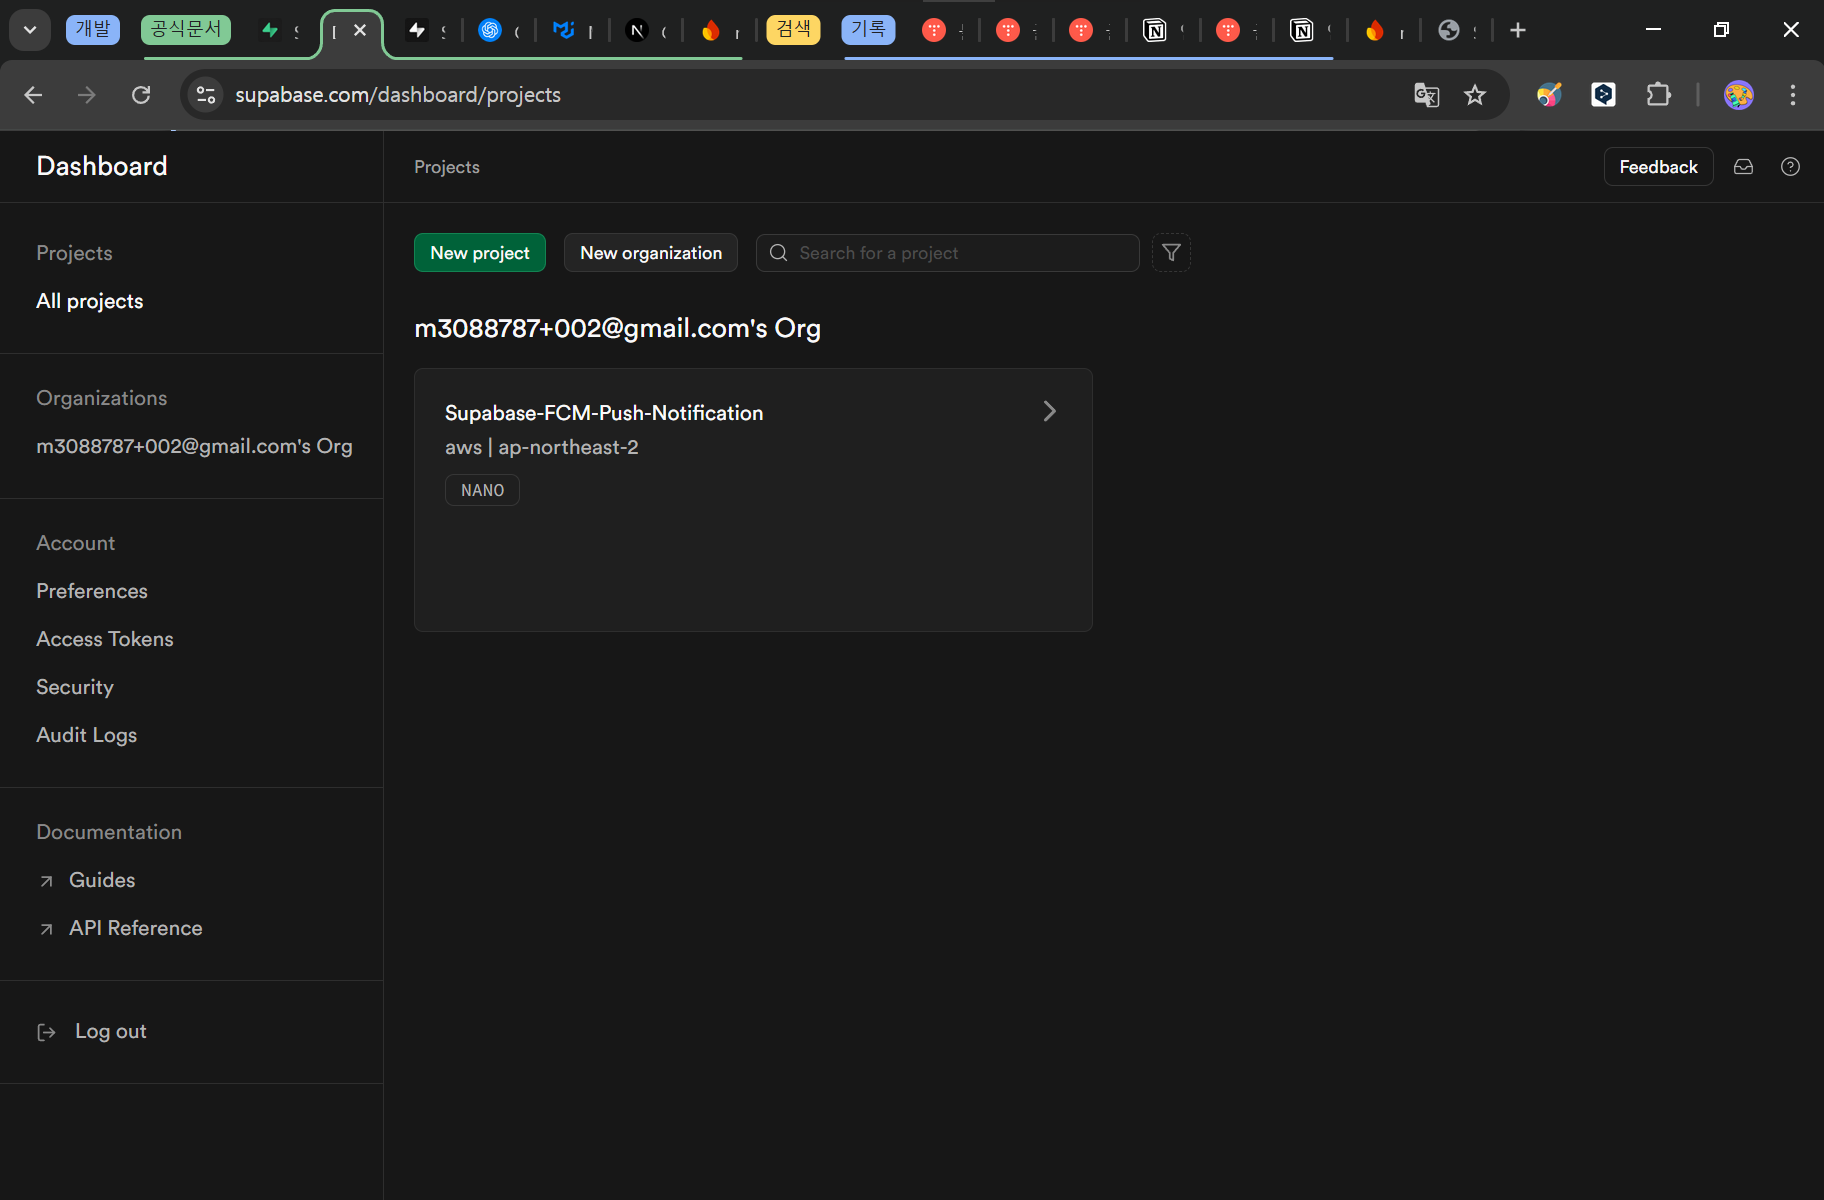Click the log out door icon
The width and height of the screenshot is (1824, 1200).
click(46, 1032)
